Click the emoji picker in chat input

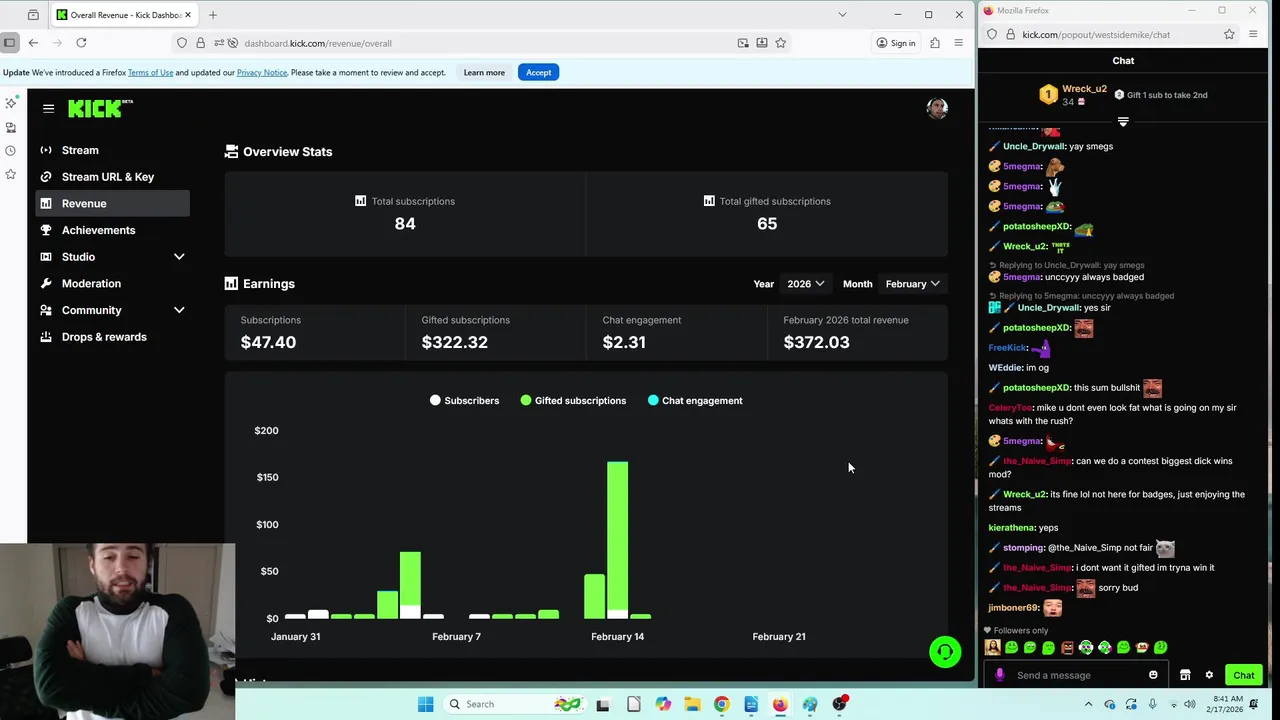[1153, 675]
